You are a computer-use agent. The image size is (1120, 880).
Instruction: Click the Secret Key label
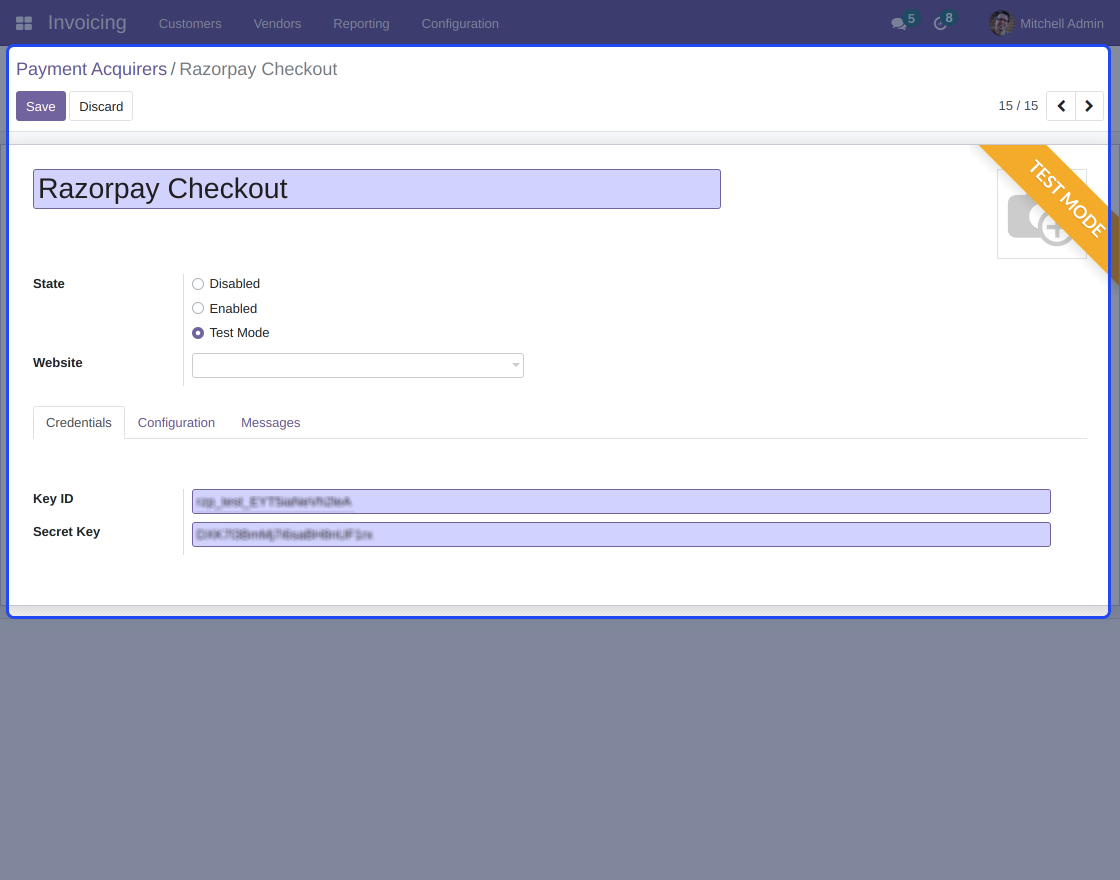pos(66,532)
